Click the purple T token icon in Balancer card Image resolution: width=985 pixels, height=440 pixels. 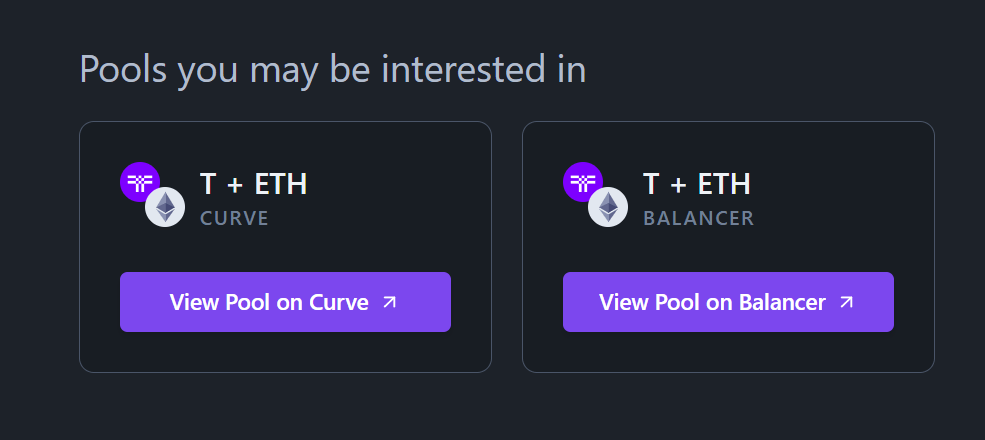582,182
